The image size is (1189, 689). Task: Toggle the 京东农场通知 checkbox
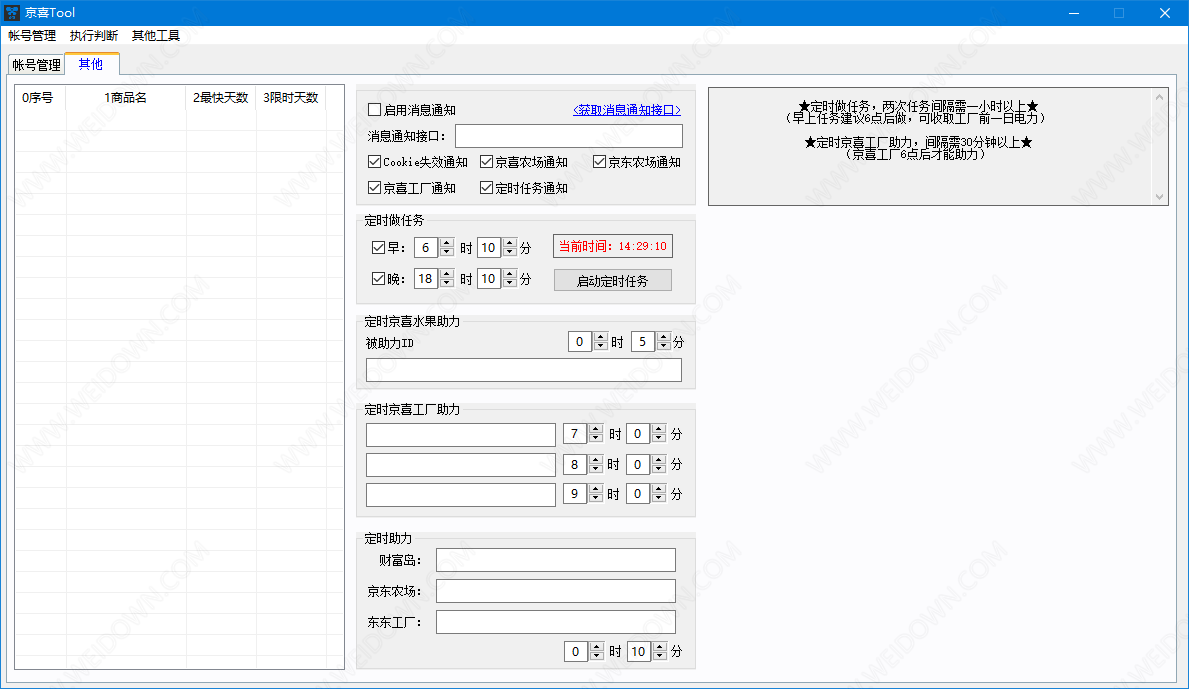point(600,162)
